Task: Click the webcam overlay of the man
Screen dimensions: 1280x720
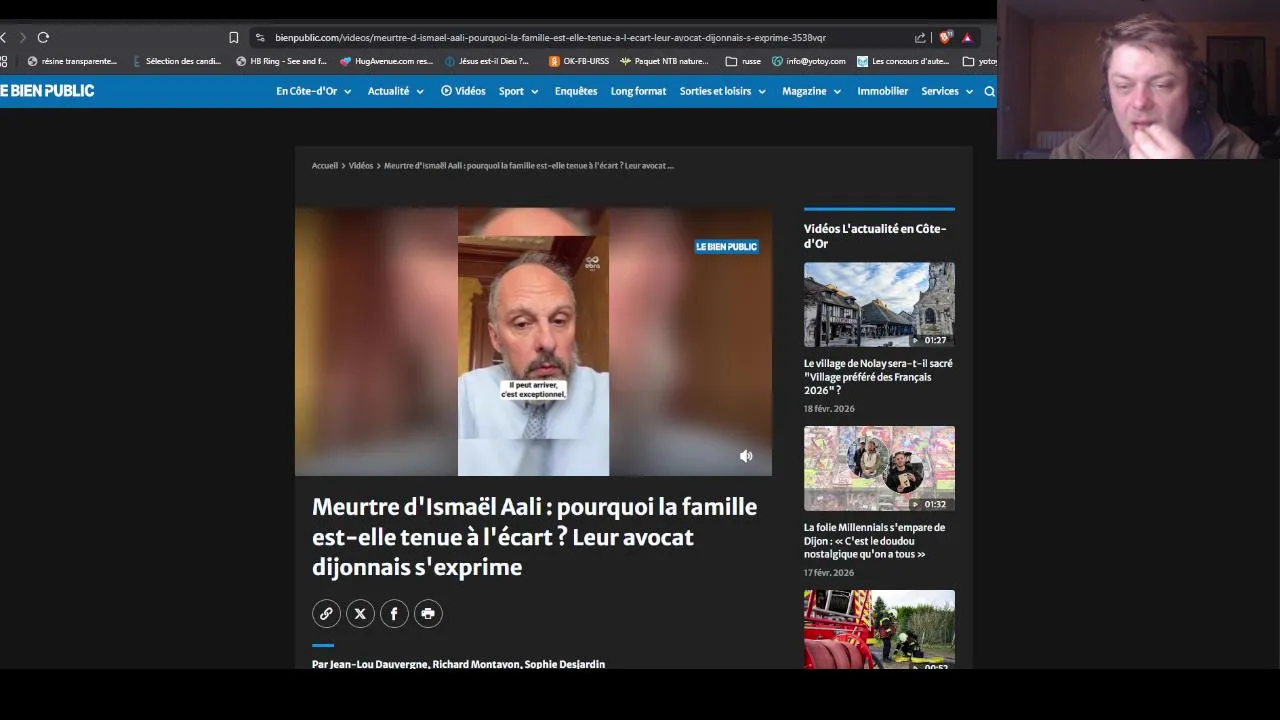Action: pos(1138,80)
